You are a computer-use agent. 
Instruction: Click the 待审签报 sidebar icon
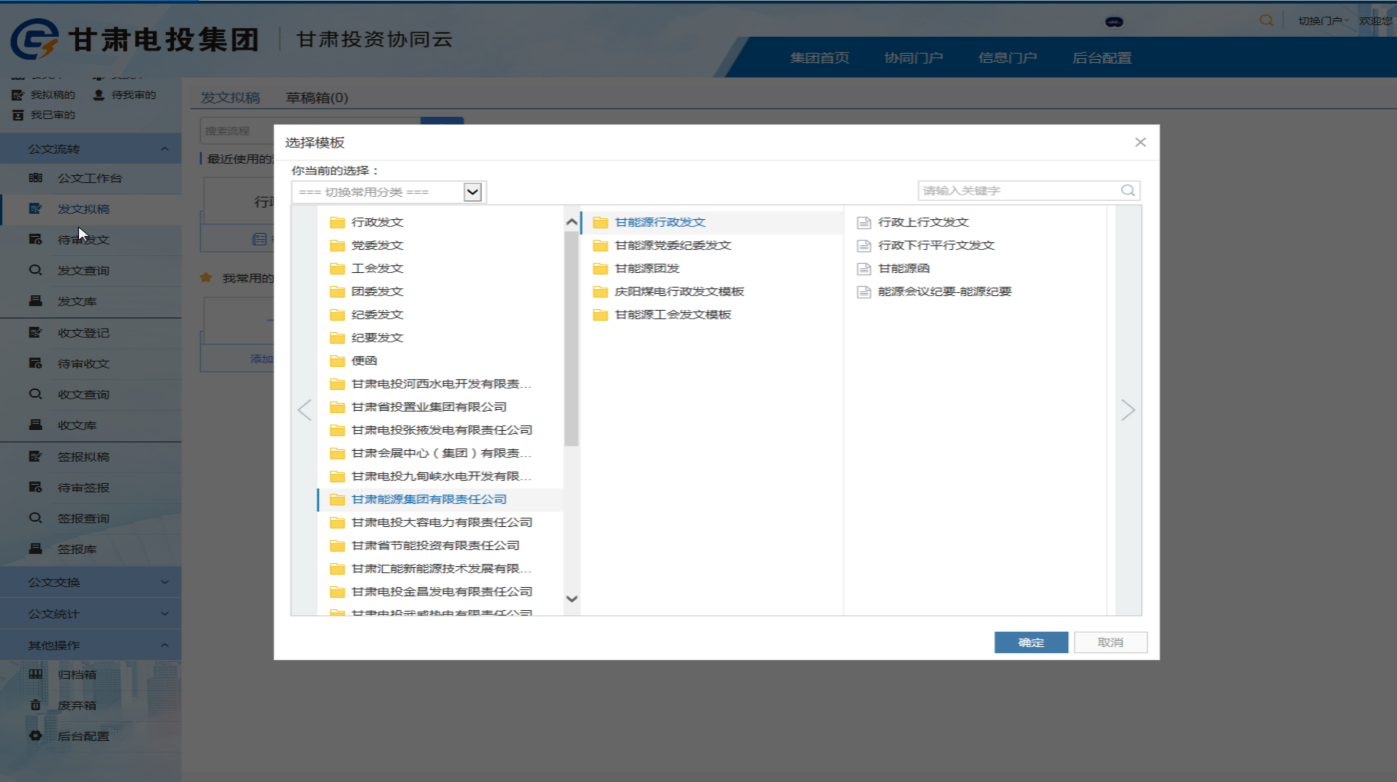(x=36, y=488)
